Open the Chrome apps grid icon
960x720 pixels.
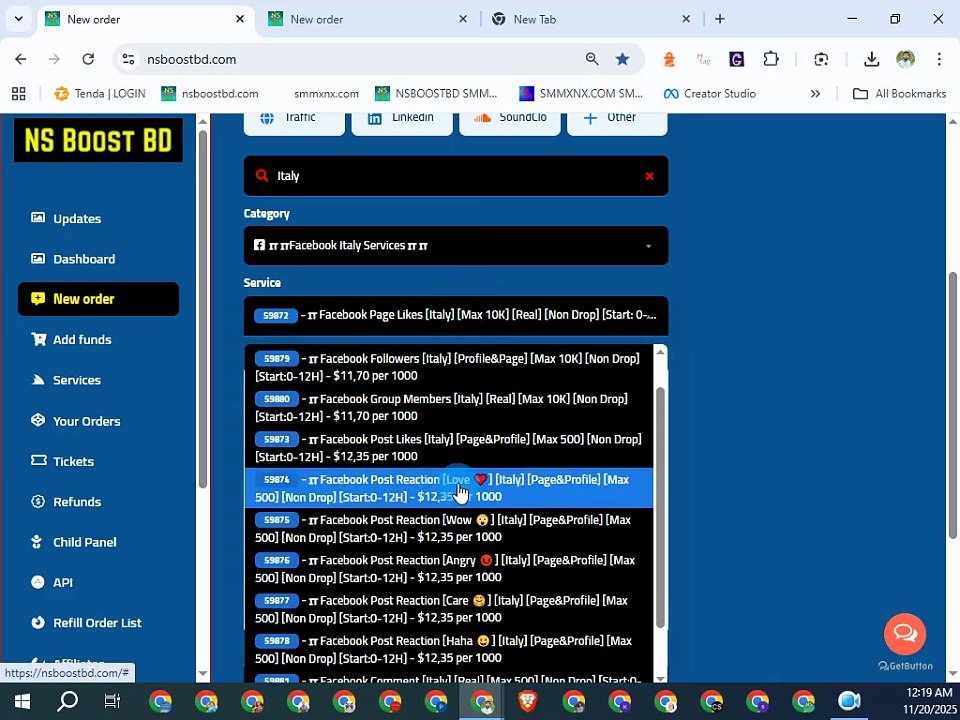(x=18, y=94)
